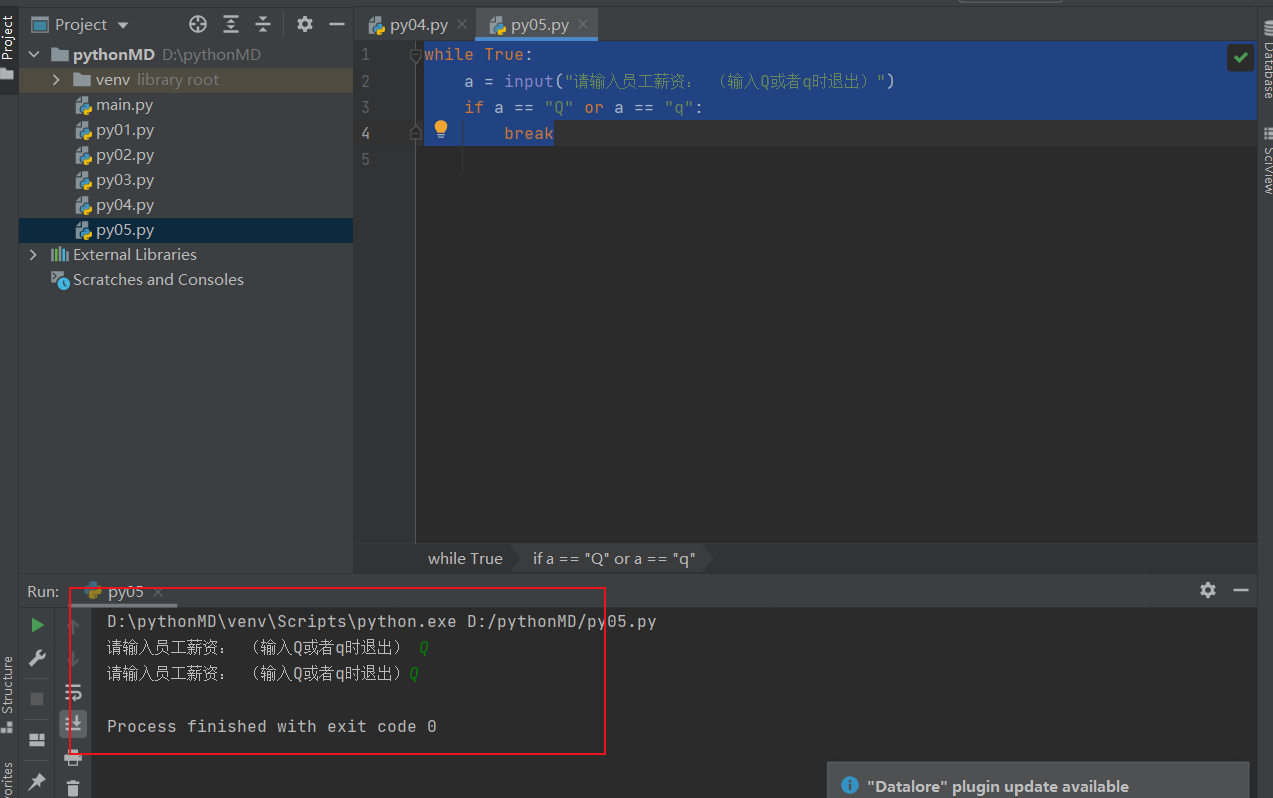Select py04.py in the project tree
The height and width of the screenshot is (798, 1273).
pos(124,205)
